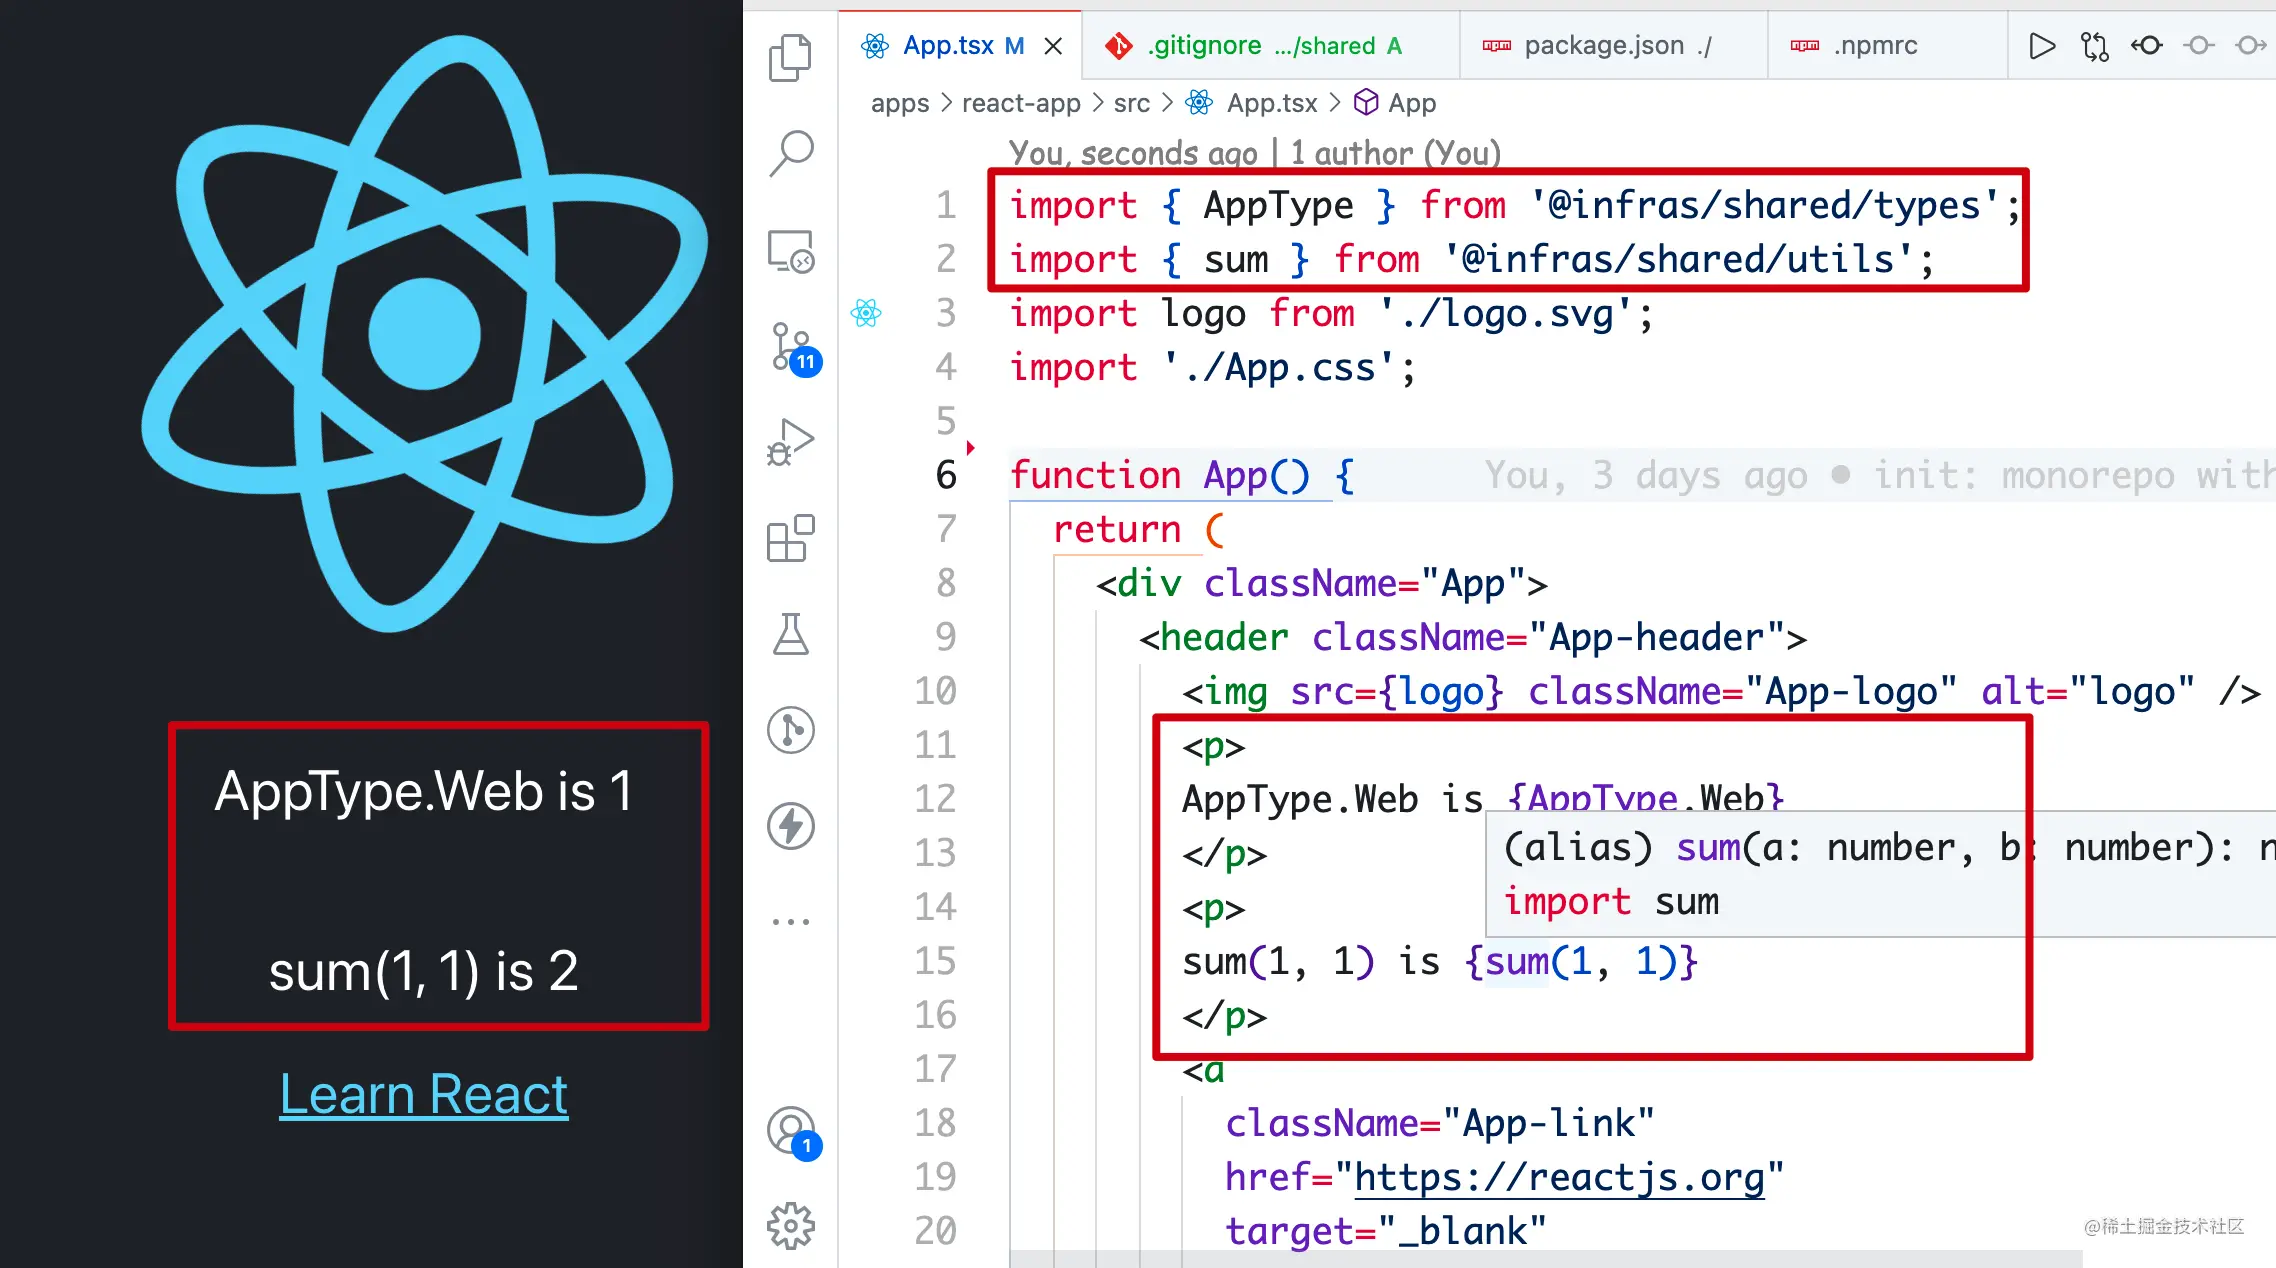Show additional activity bar views ellipsis
The height and width of the screenshot is (1268, 2276).
point(790,922)
